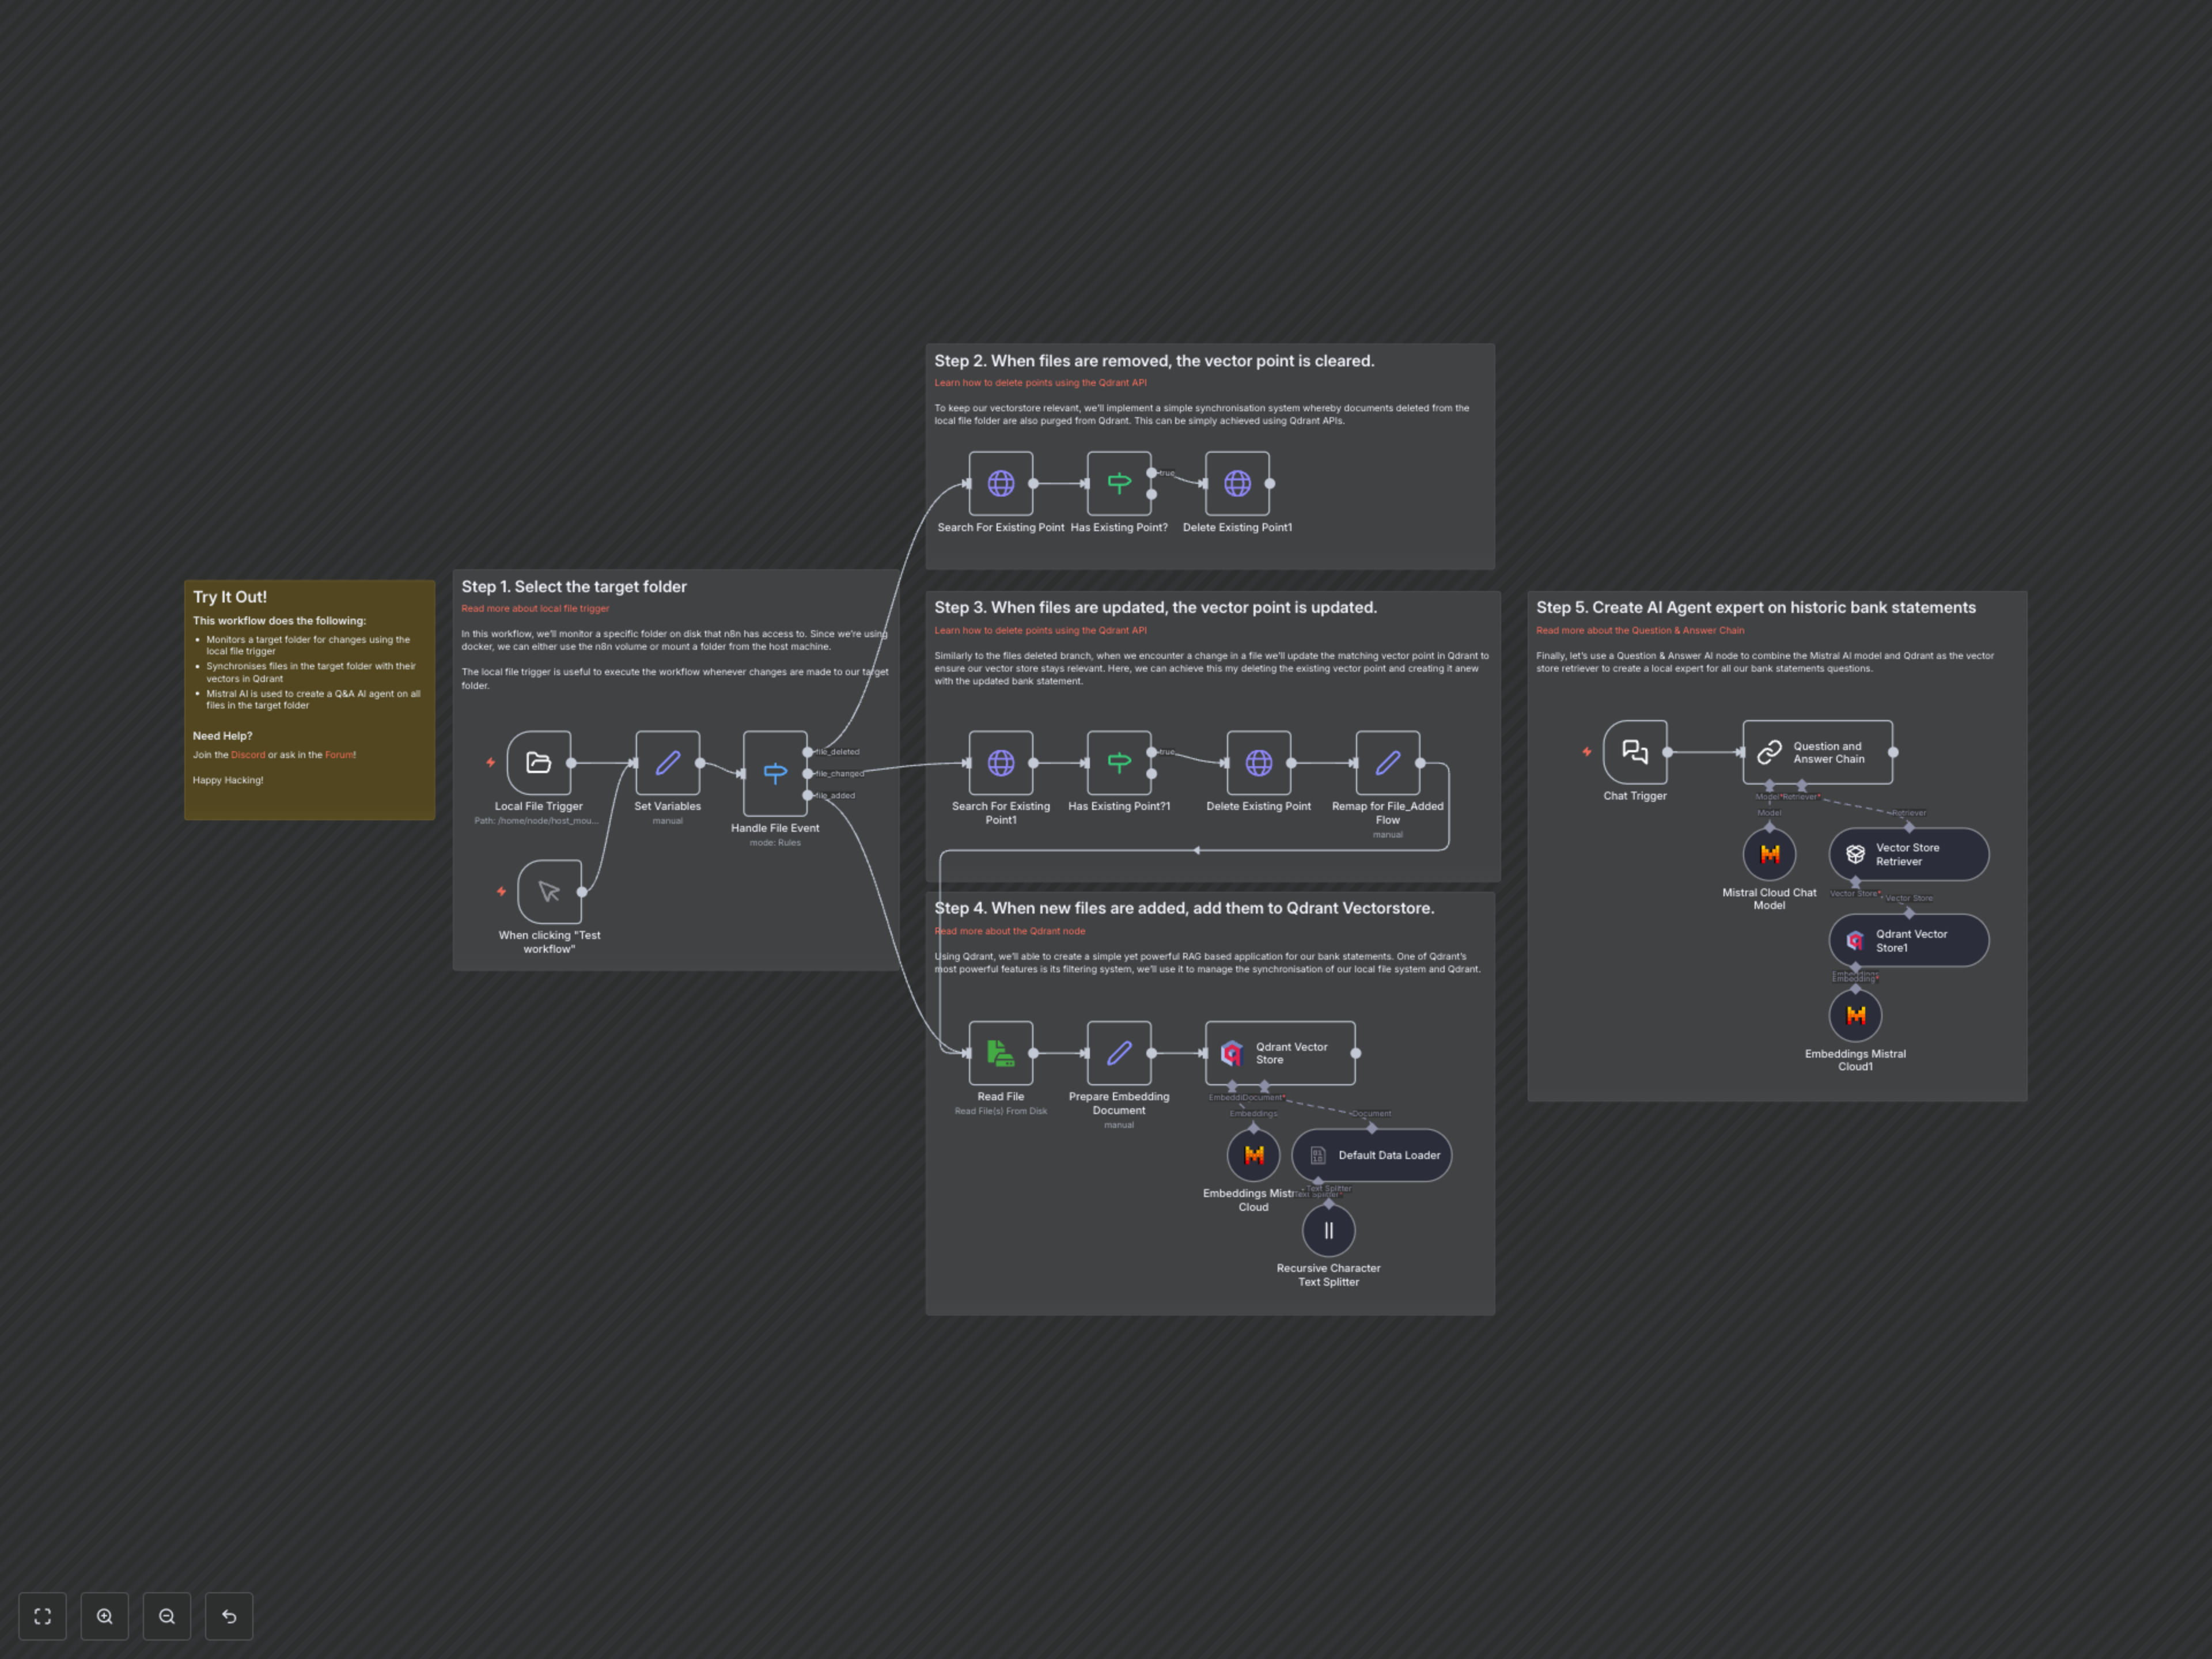
Task: Zoom out of the canvas
Action: pyautogui.click(x=167, y=1616)
